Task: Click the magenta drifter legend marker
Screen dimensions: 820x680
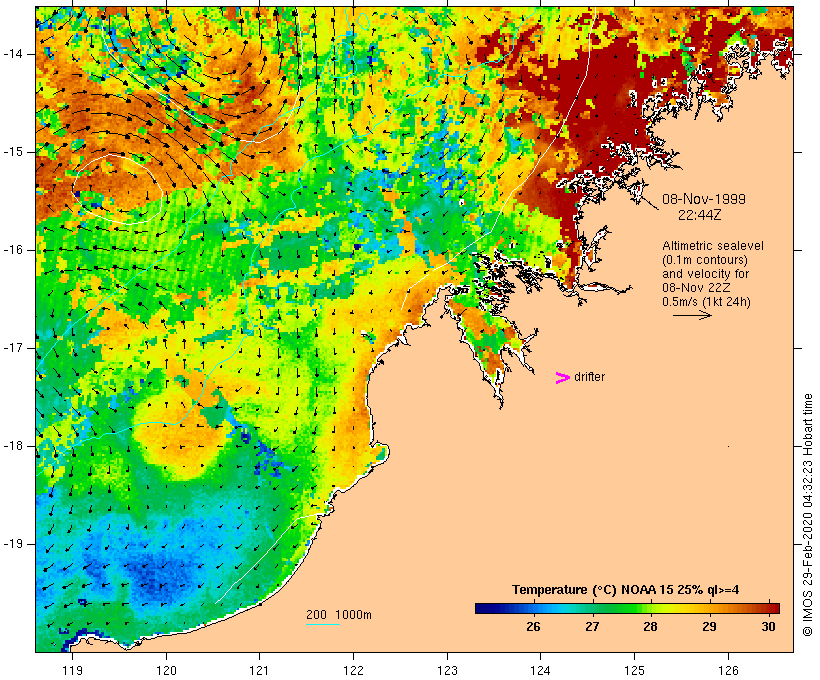Action: [562, 378]
